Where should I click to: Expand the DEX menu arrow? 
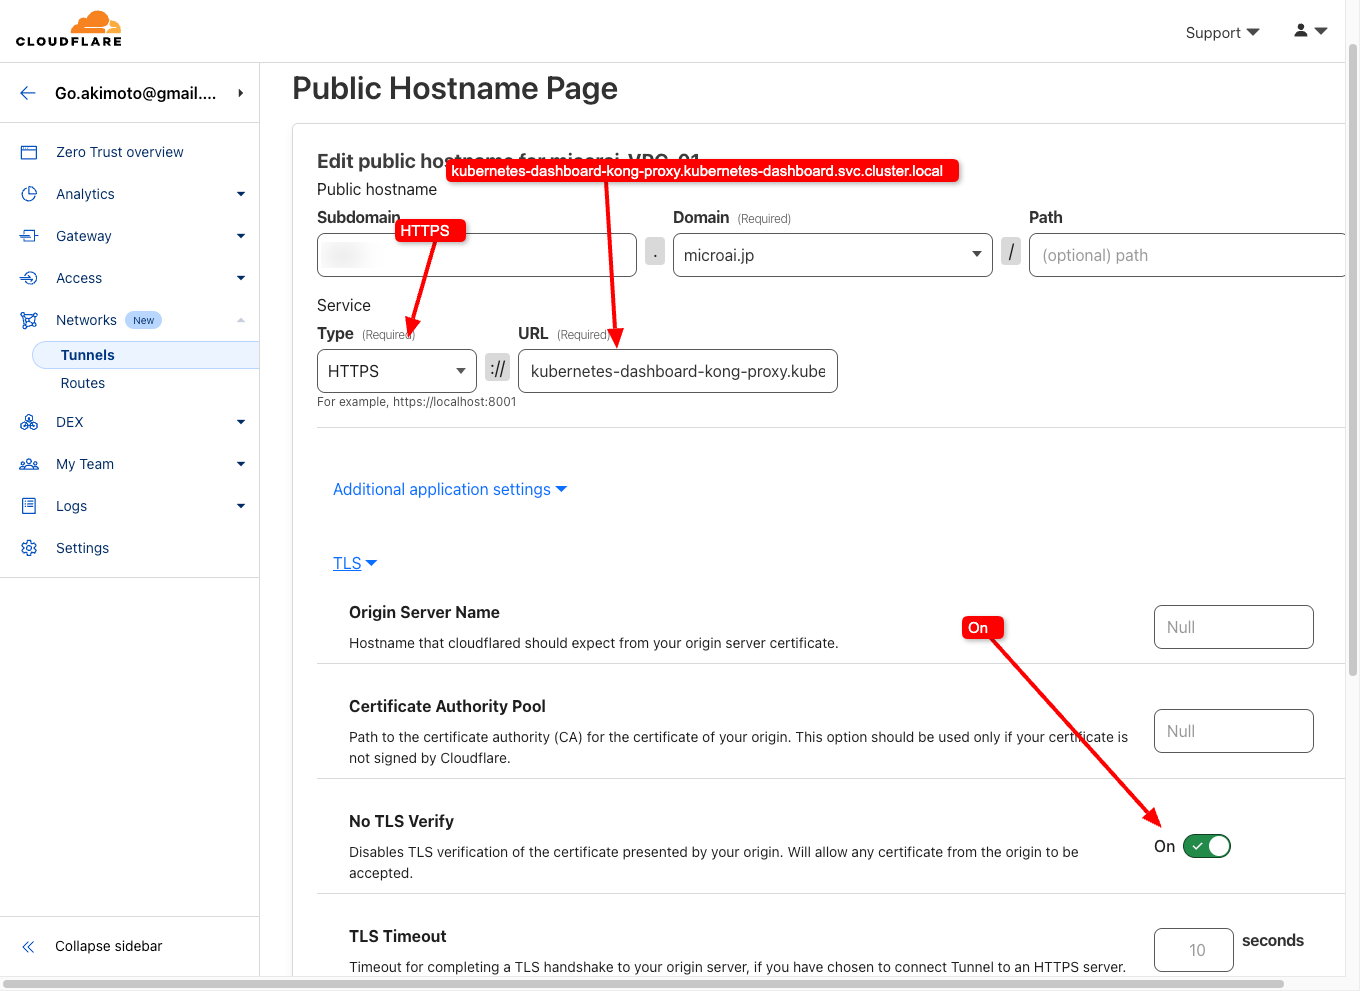(241, 422)
